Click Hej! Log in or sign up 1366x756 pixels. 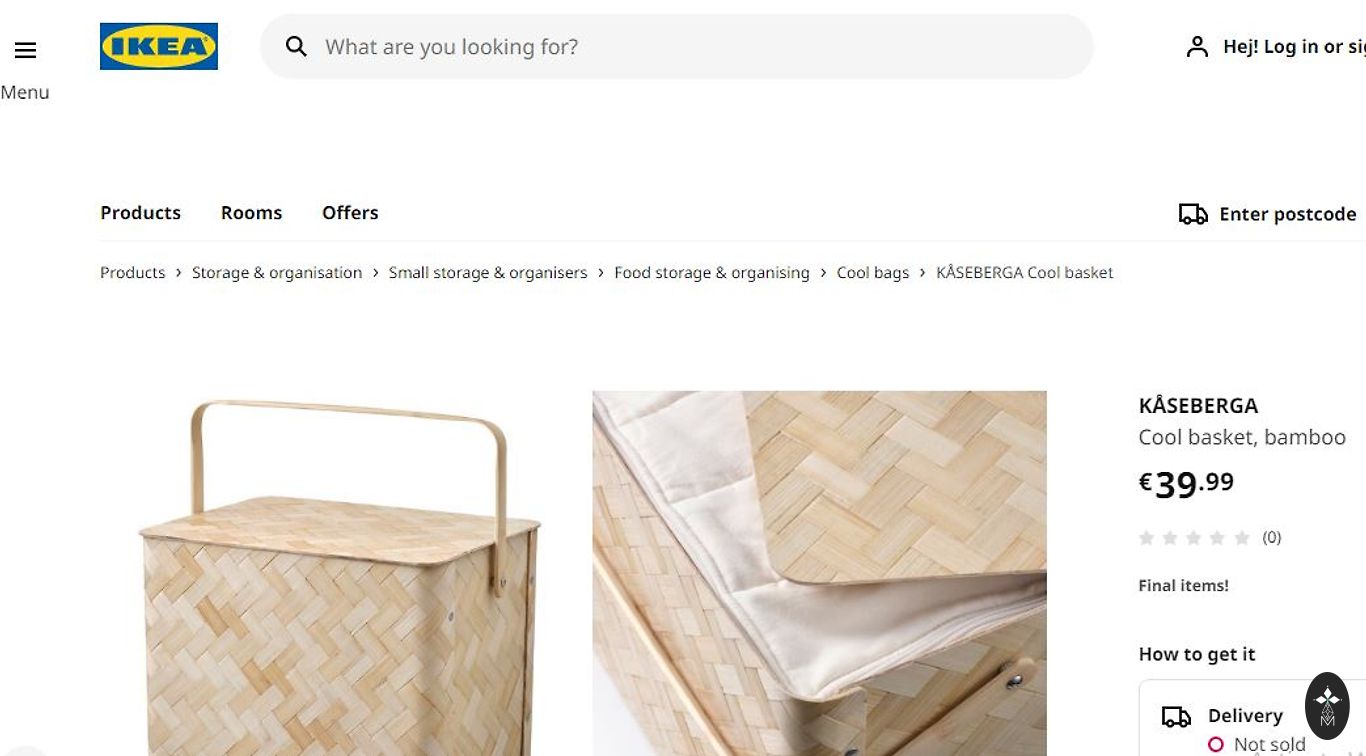point(1294,47)
